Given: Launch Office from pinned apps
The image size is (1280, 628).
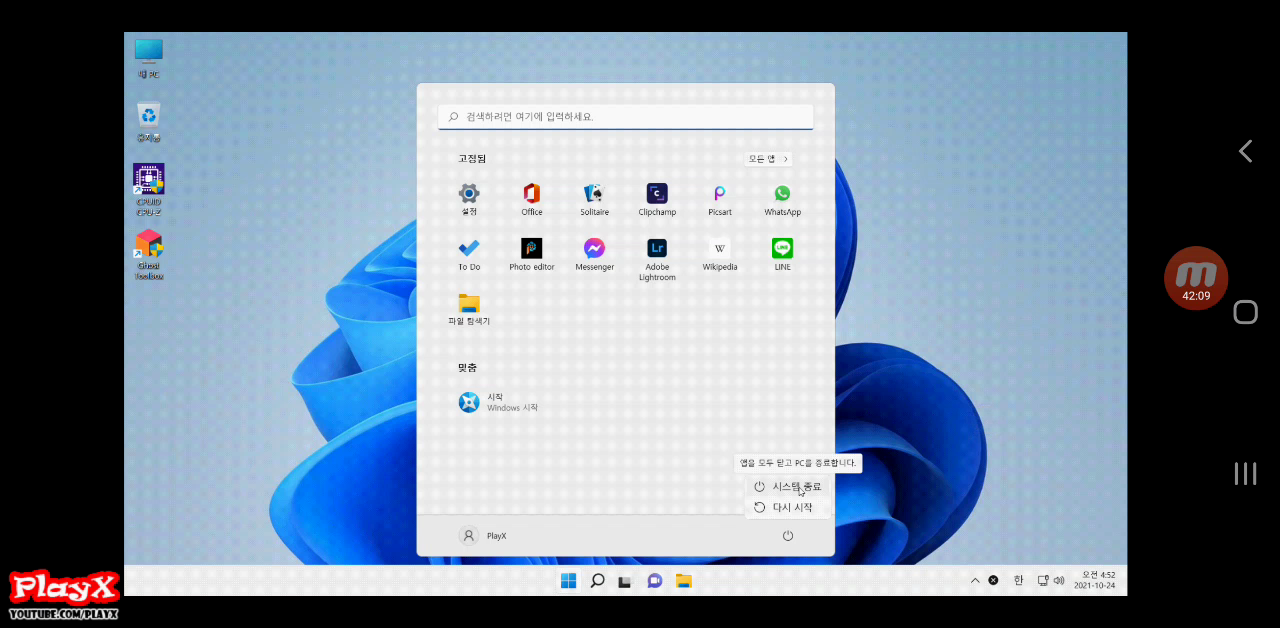Looking at the screenshot, I should click(x=532, y=199).
